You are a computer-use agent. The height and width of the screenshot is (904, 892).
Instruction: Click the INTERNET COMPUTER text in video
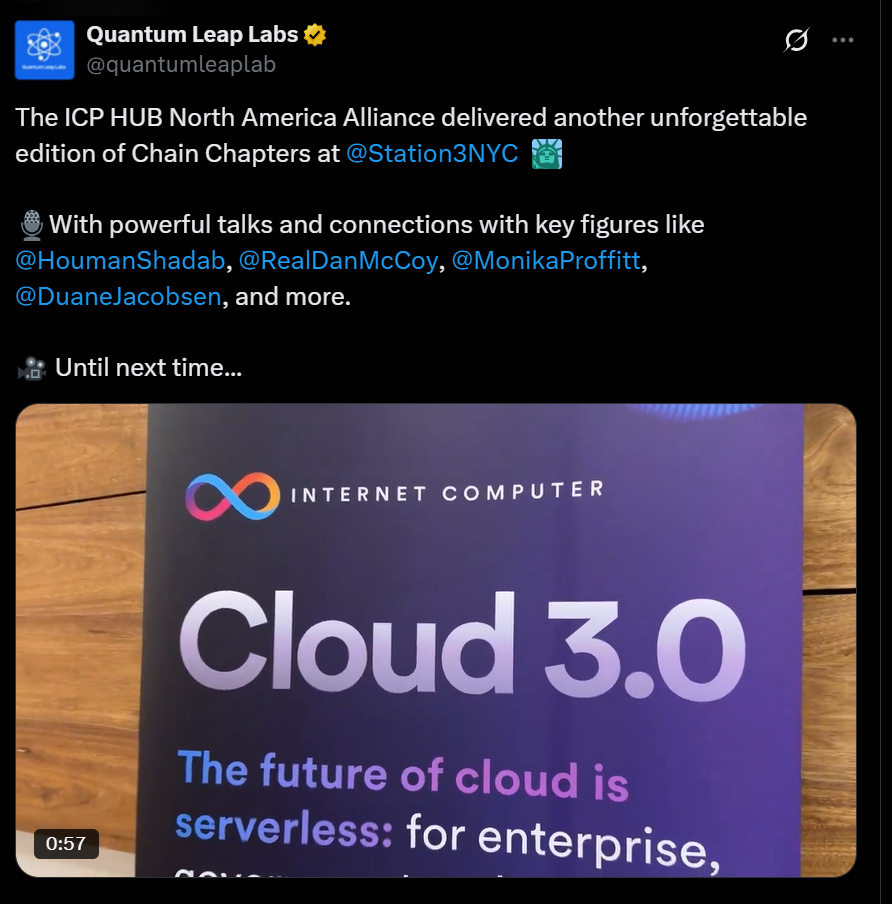[x=447, y=492]
